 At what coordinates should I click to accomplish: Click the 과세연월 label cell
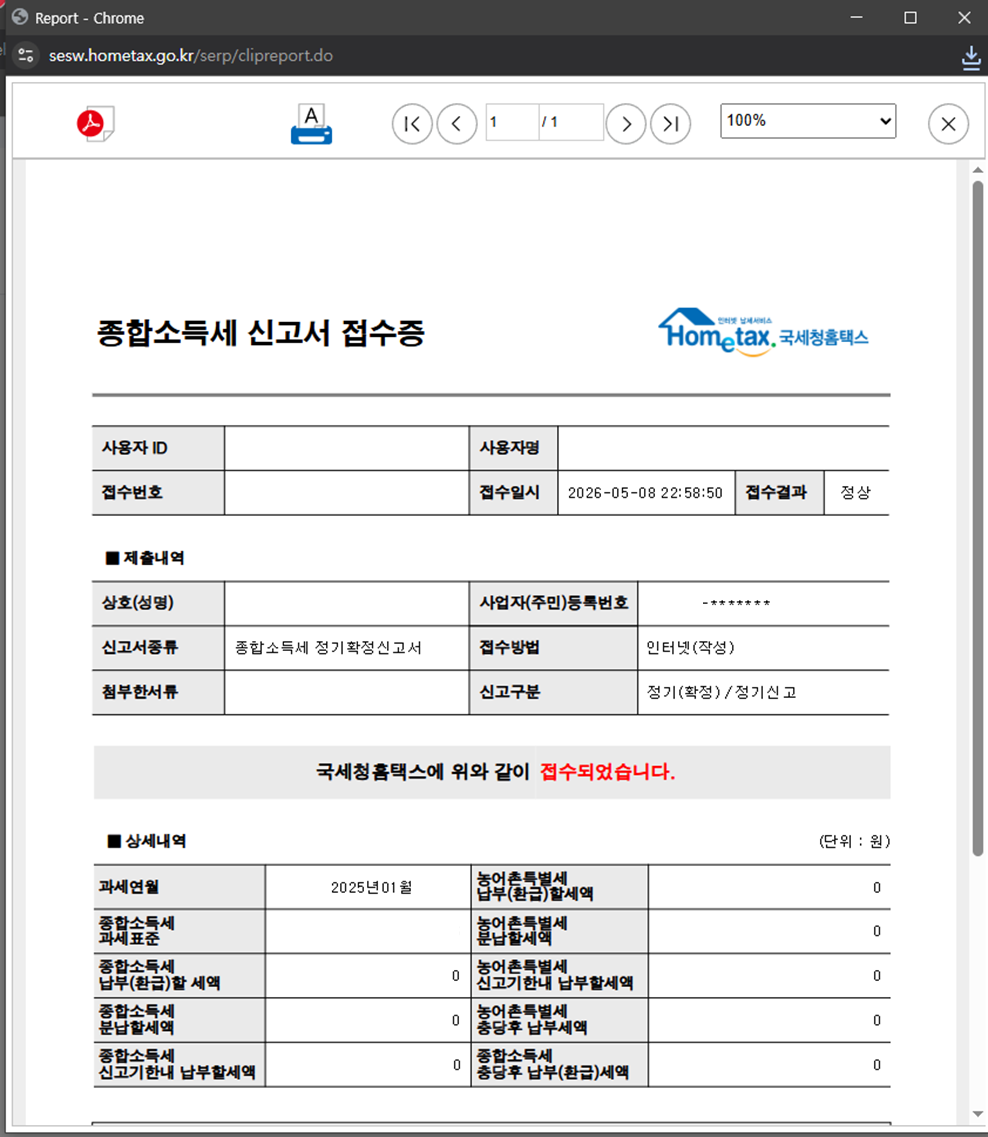(x=179, y=887)
